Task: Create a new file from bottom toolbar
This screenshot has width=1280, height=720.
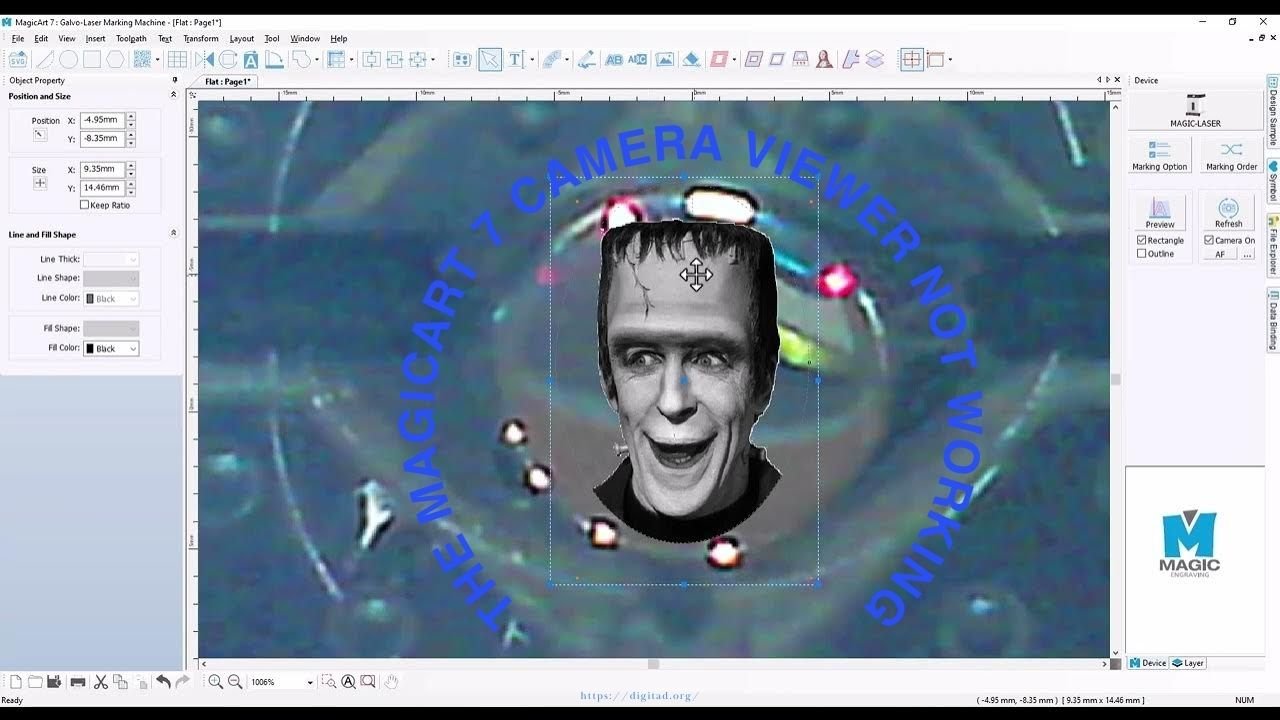Action: click(x=15, y=682)
